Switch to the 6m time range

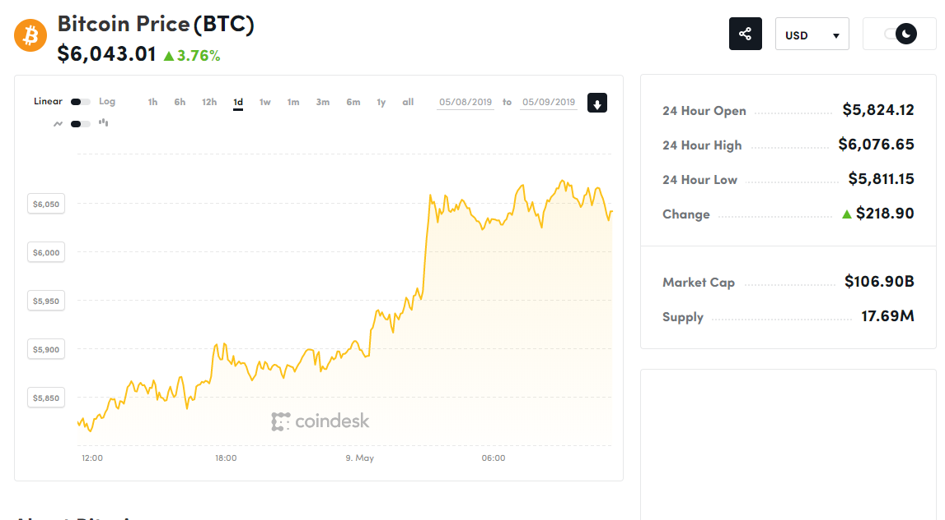353,102
